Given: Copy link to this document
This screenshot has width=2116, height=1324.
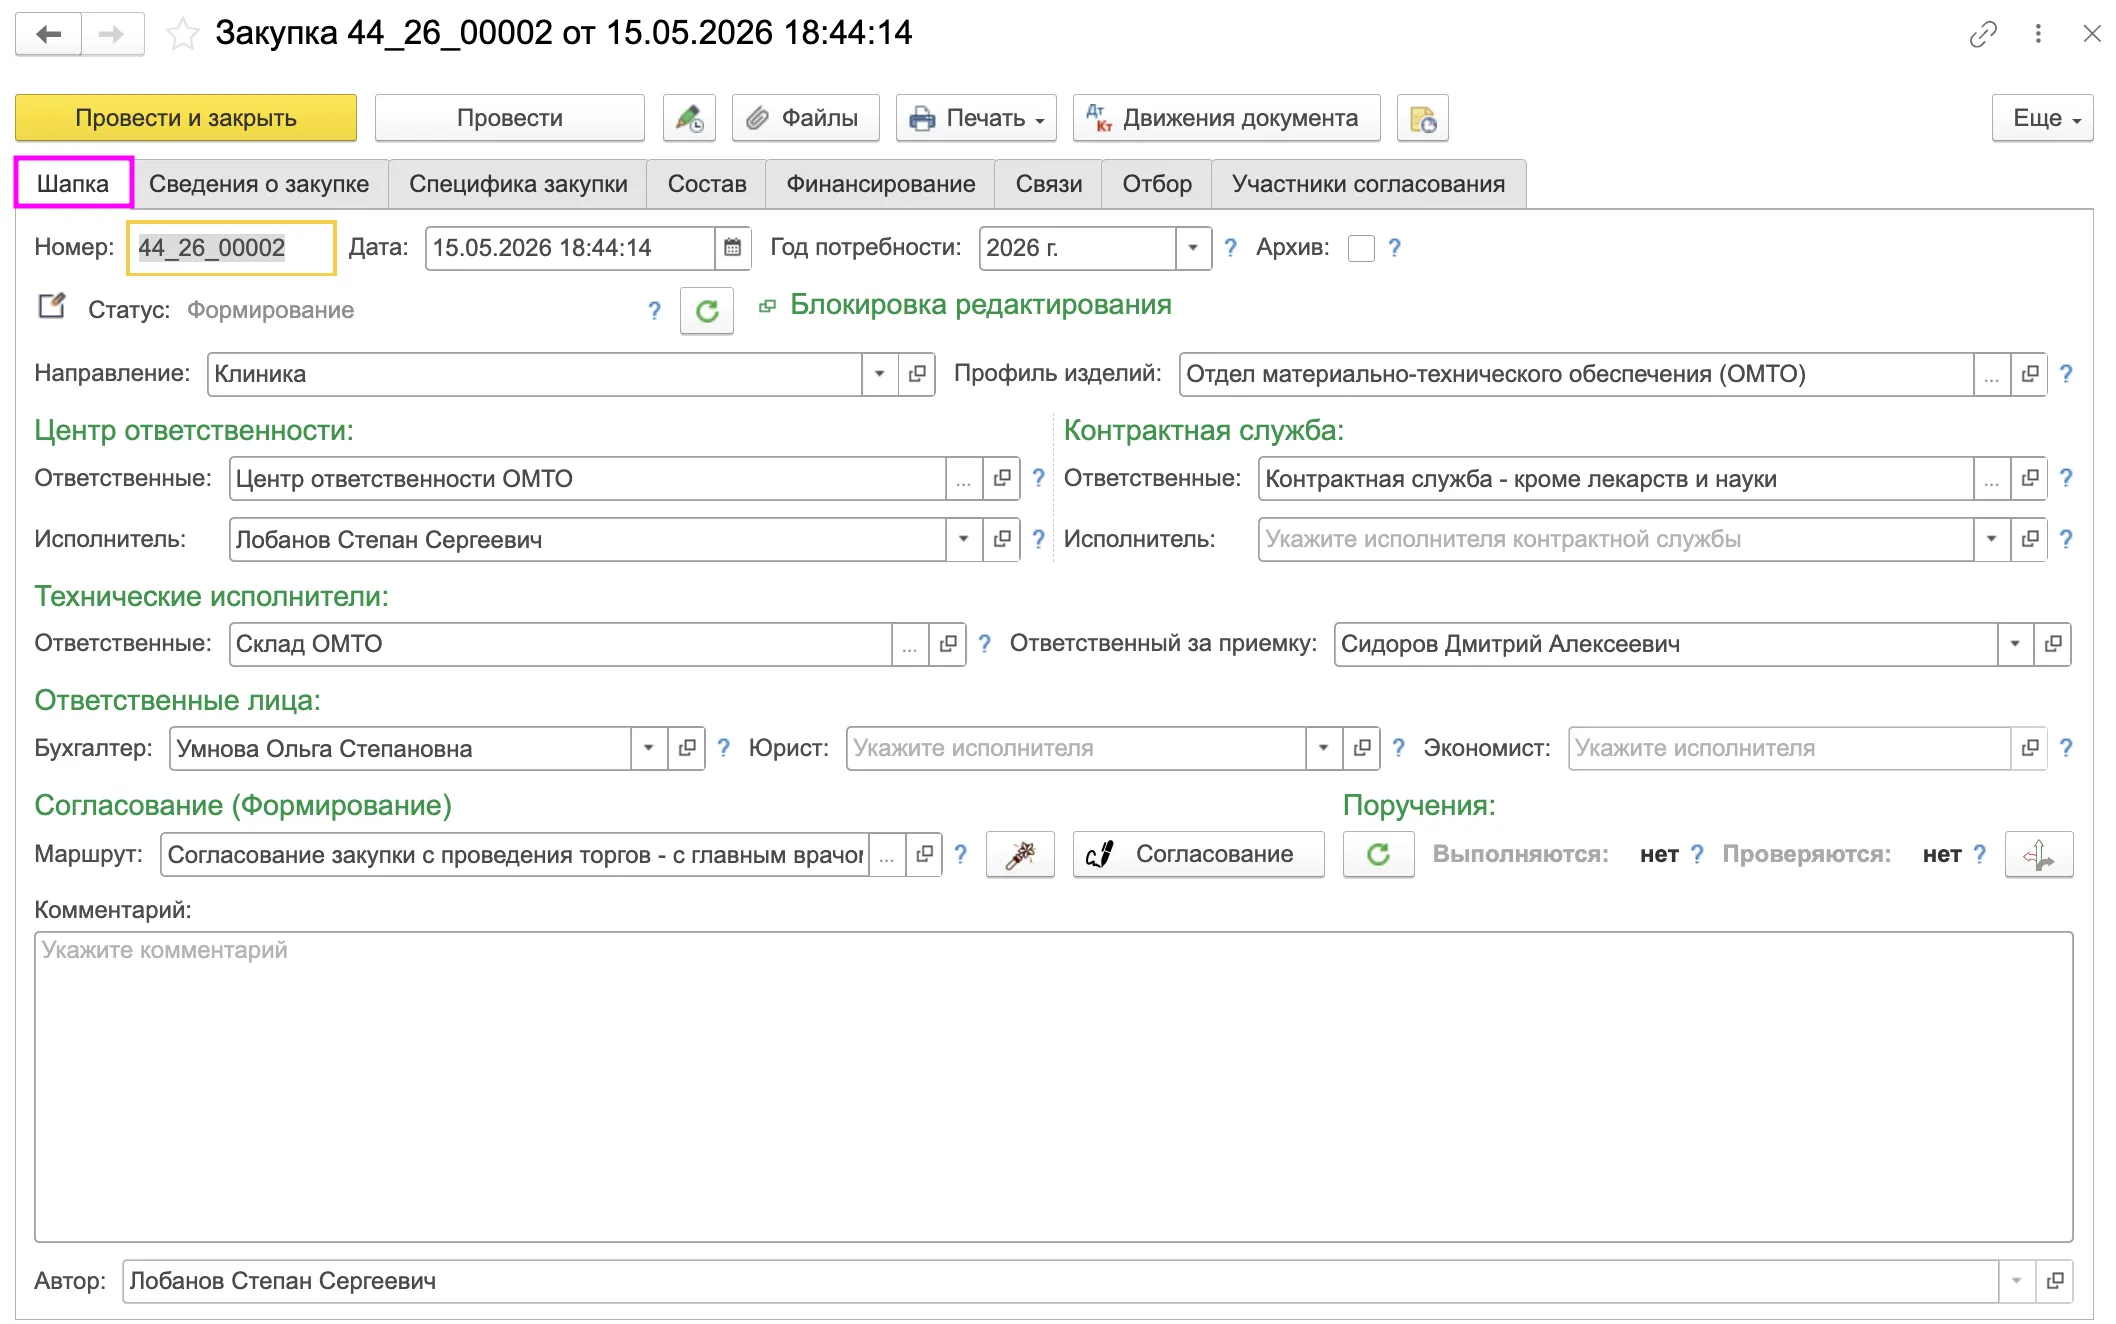Looking at the screenshot, I should point(1983,34).
